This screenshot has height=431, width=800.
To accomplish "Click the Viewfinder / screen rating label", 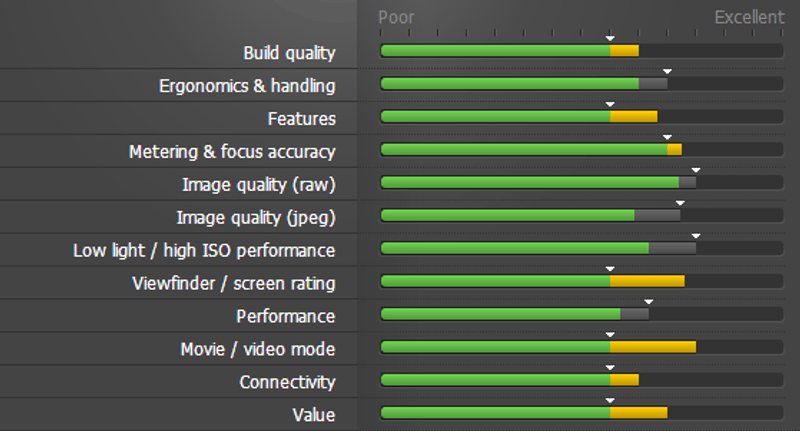I will tap(233, 283).
